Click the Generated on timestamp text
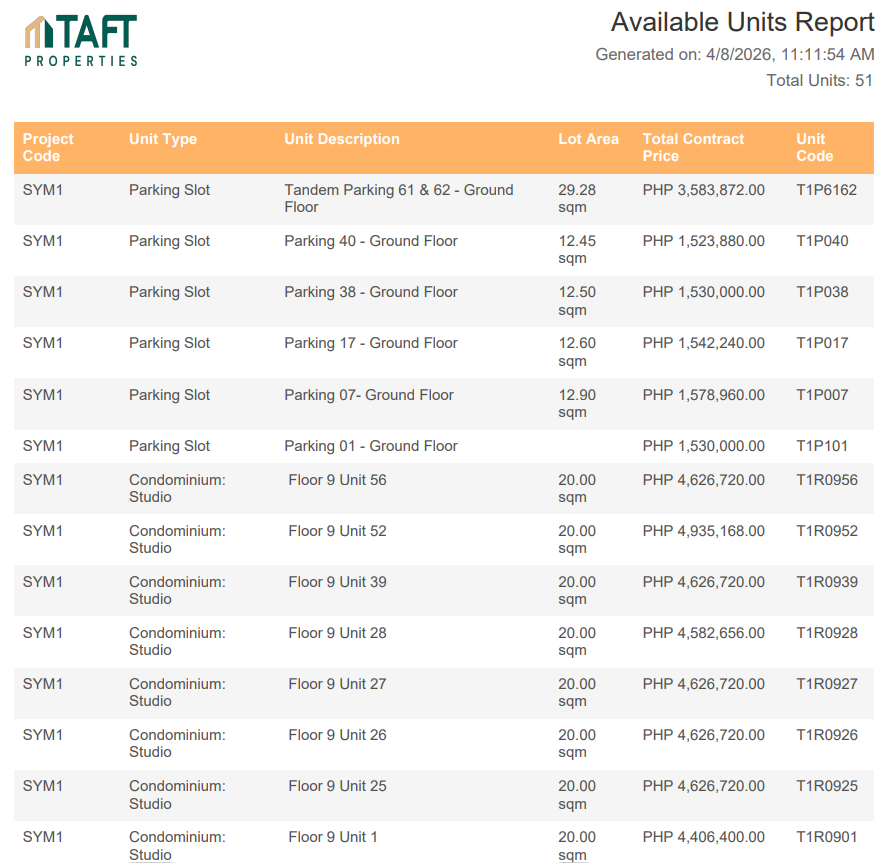The image size is (896, 863). pyautogui.click(x=734, y=55)
